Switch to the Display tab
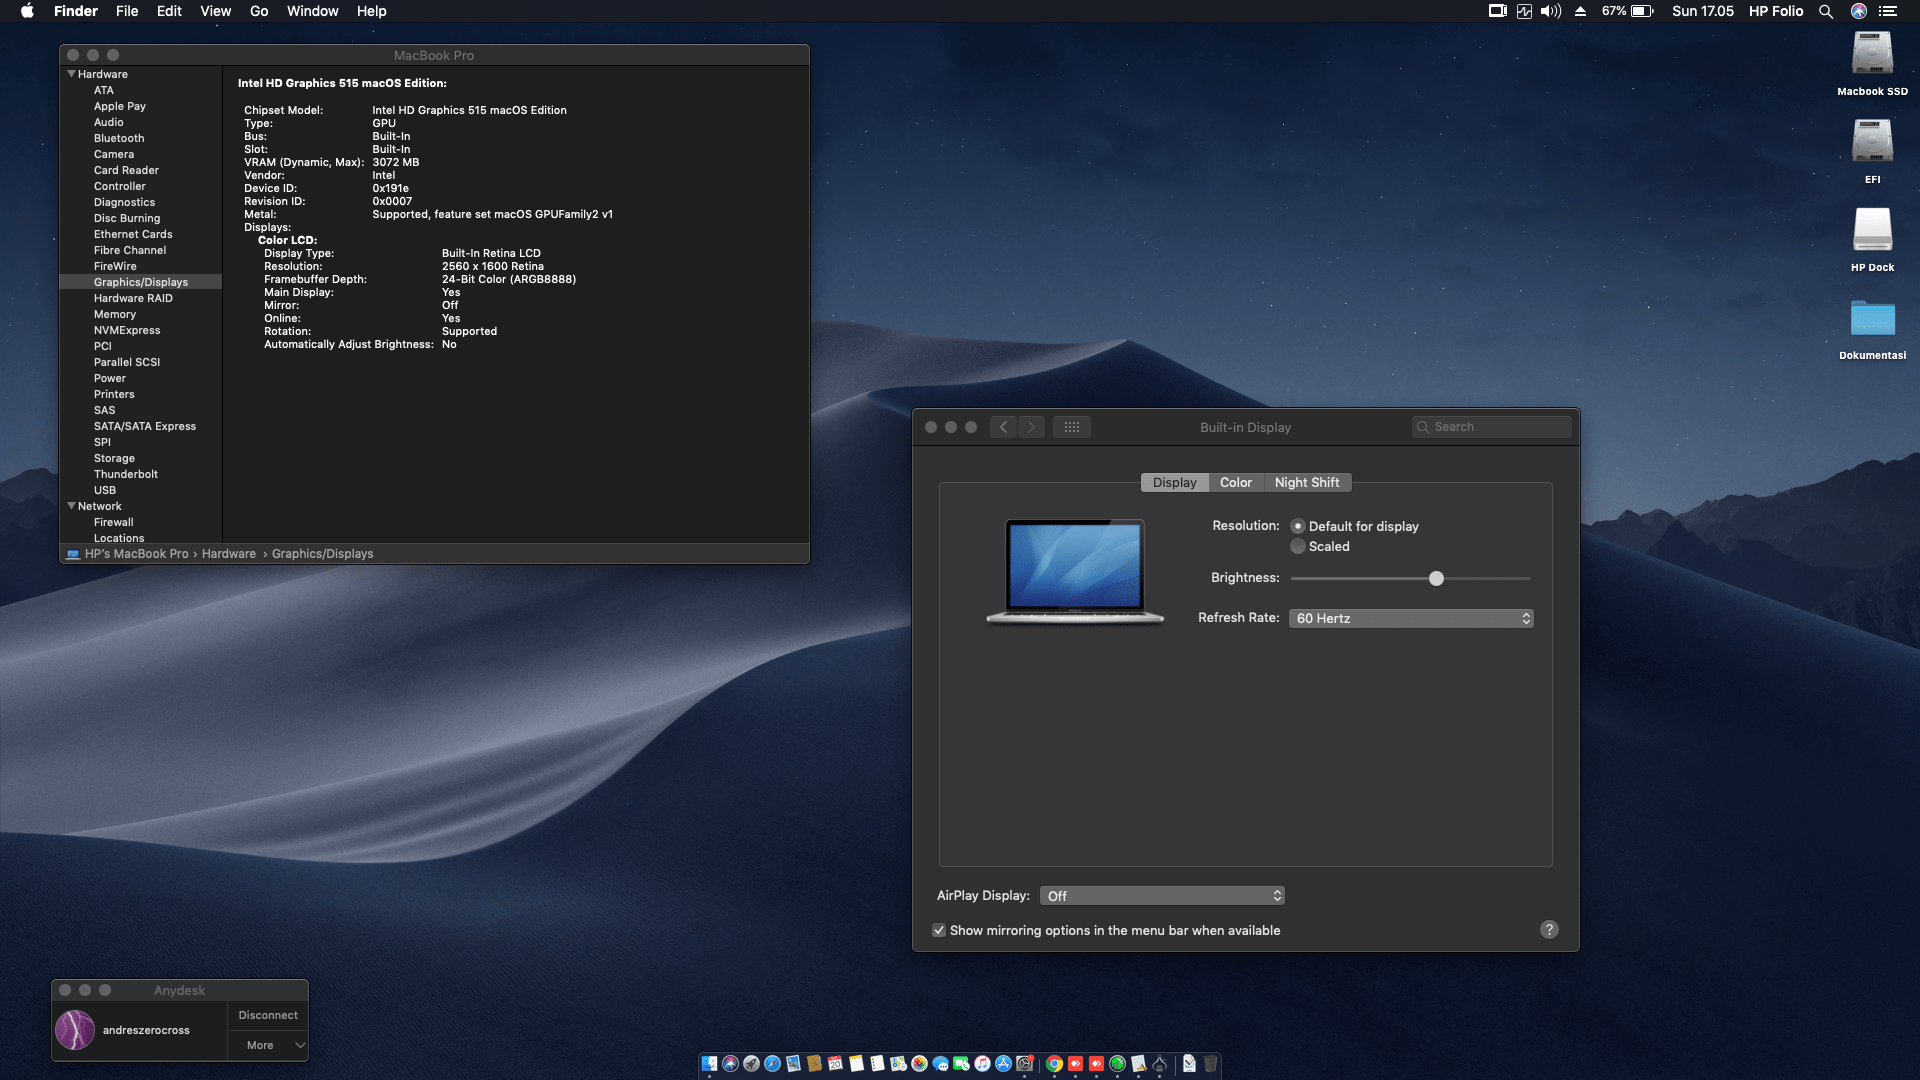The width and height of the screenshot is (1920, 1080). [x=1174, y=482]
